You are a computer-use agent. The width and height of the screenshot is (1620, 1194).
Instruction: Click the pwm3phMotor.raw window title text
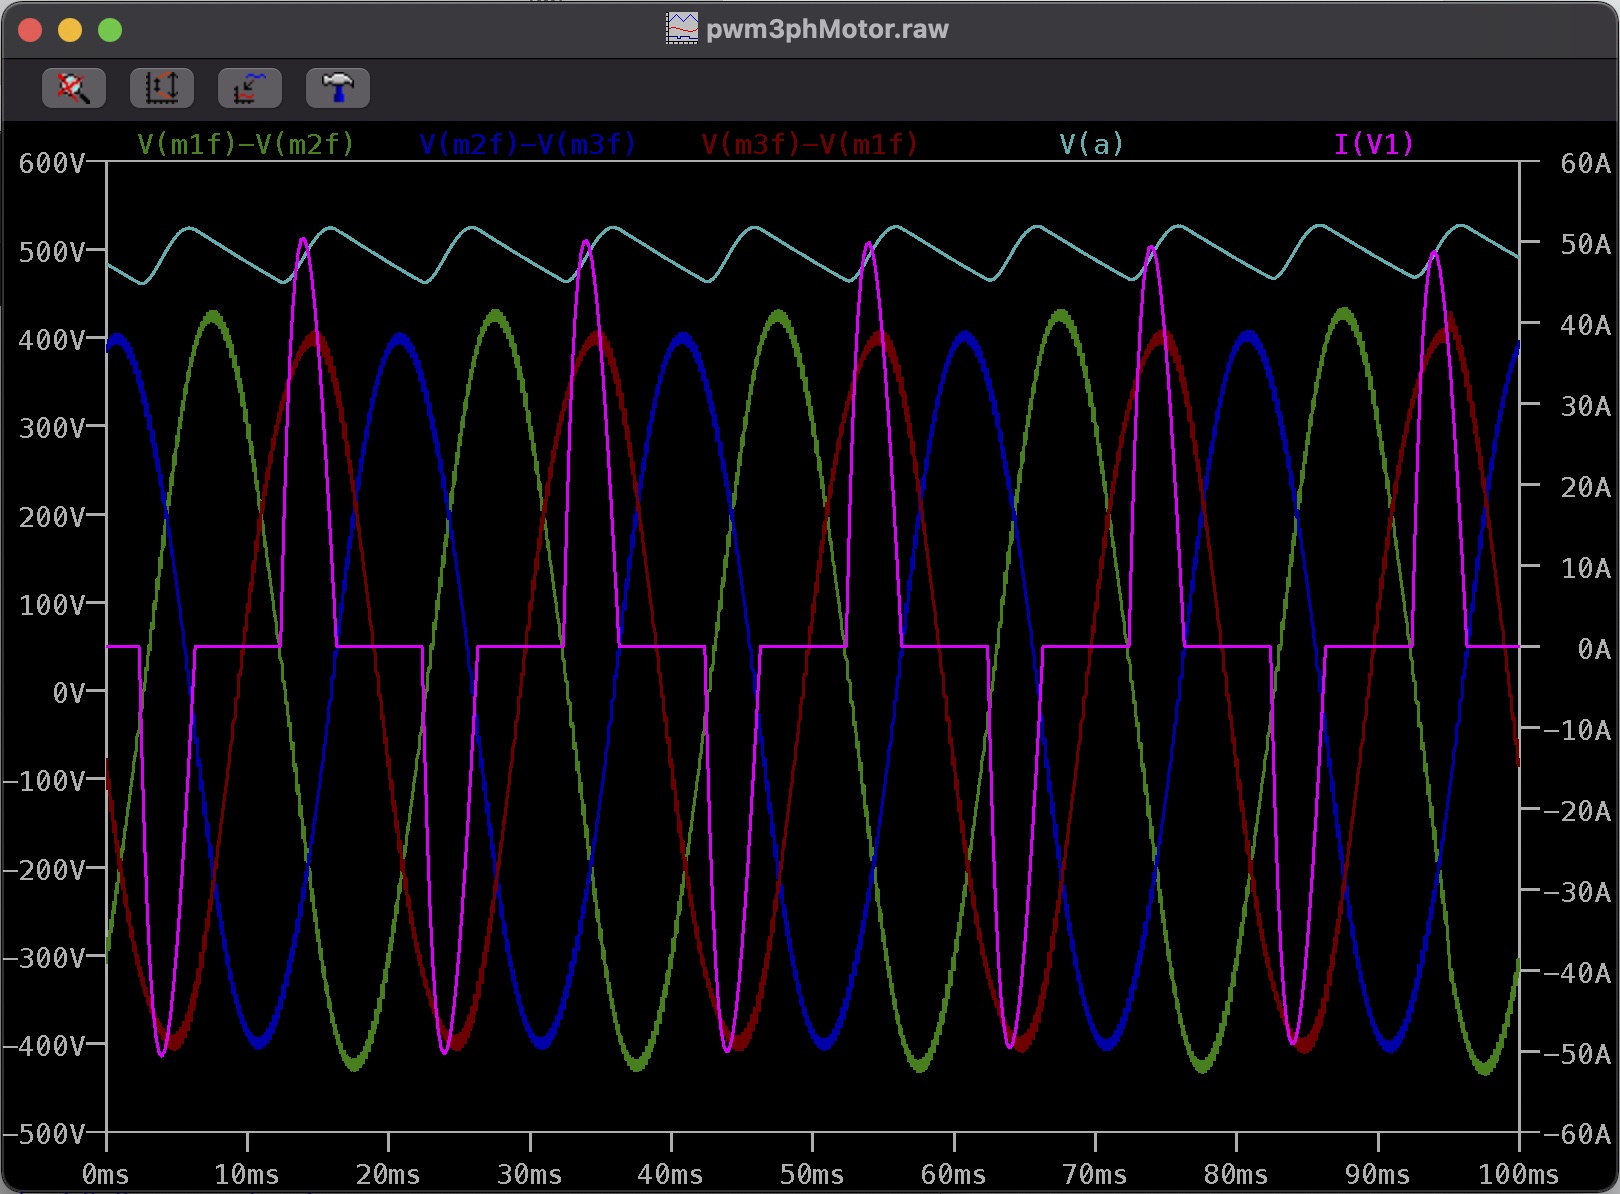(827, 29)
